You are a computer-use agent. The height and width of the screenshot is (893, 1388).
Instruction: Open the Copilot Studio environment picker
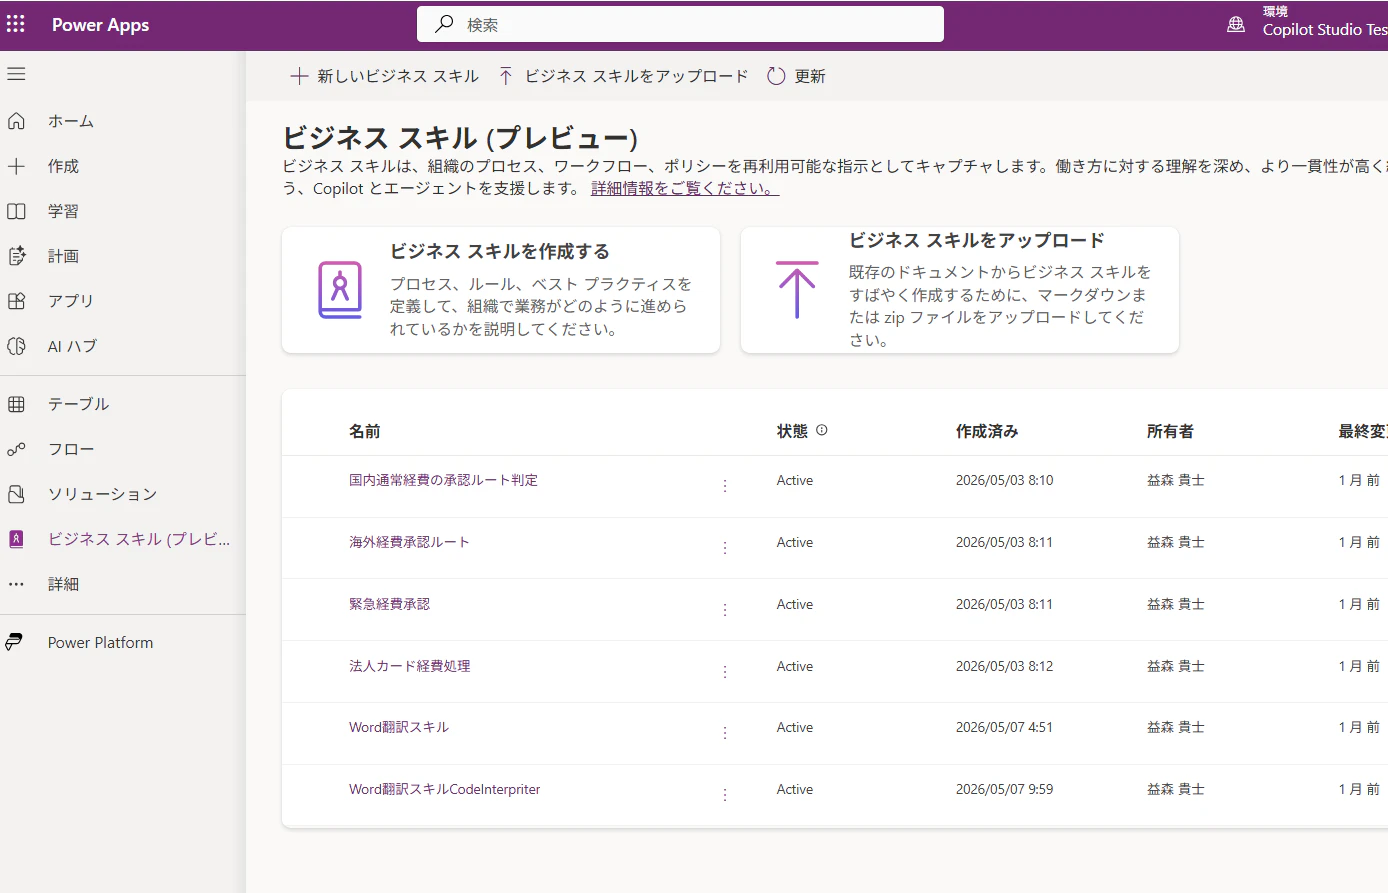point(1325,22)
